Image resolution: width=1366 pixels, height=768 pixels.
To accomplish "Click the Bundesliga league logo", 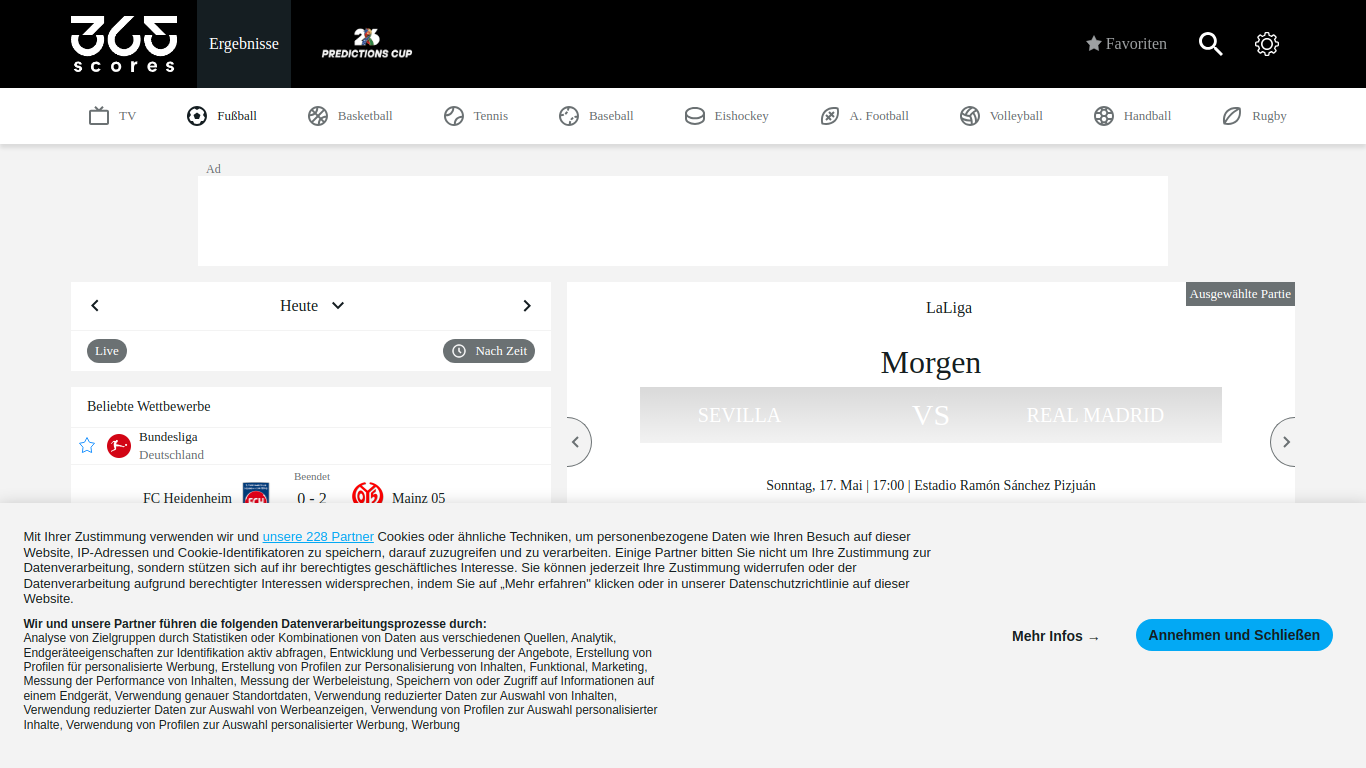I will point(119,446).
